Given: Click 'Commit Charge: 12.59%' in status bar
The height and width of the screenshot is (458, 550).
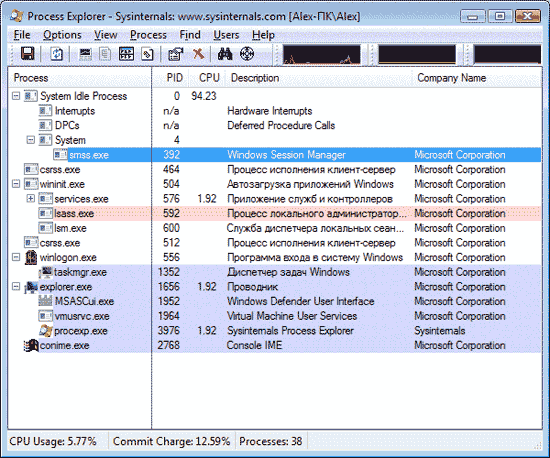Looking at the screenshot, I should tap(172, 441).
